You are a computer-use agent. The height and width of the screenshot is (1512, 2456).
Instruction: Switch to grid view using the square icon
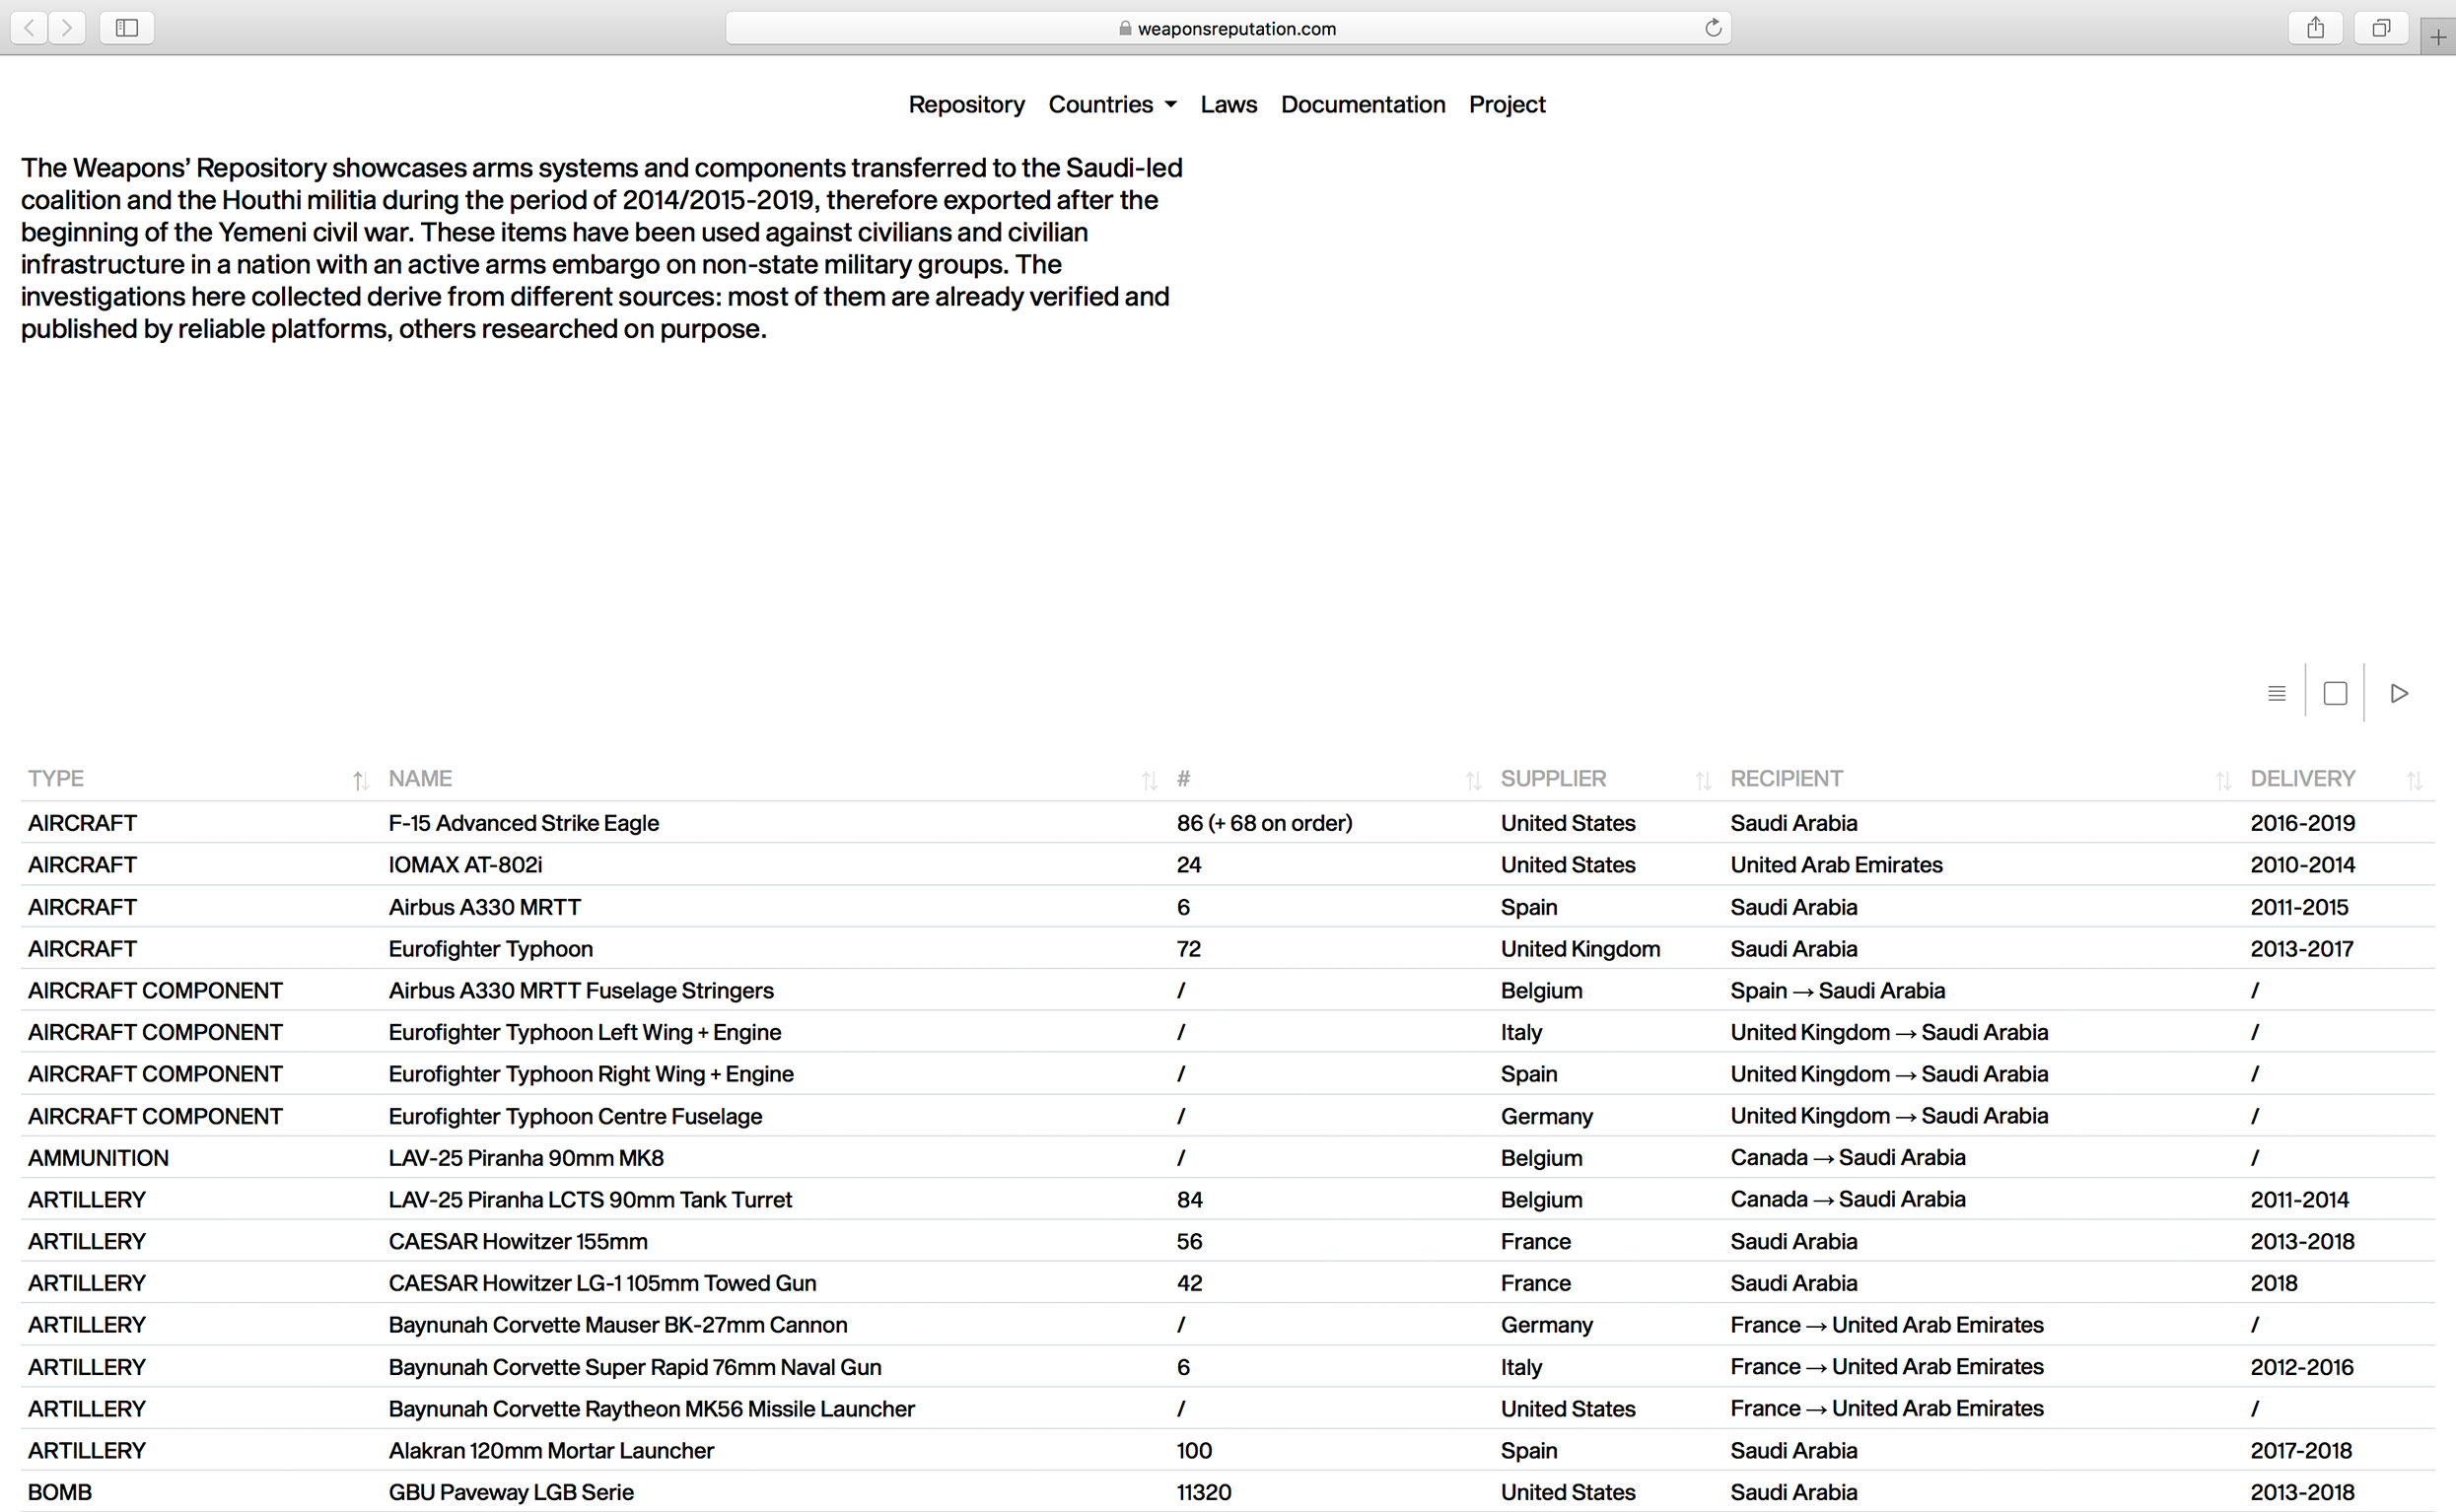[x=2335, y=692]
